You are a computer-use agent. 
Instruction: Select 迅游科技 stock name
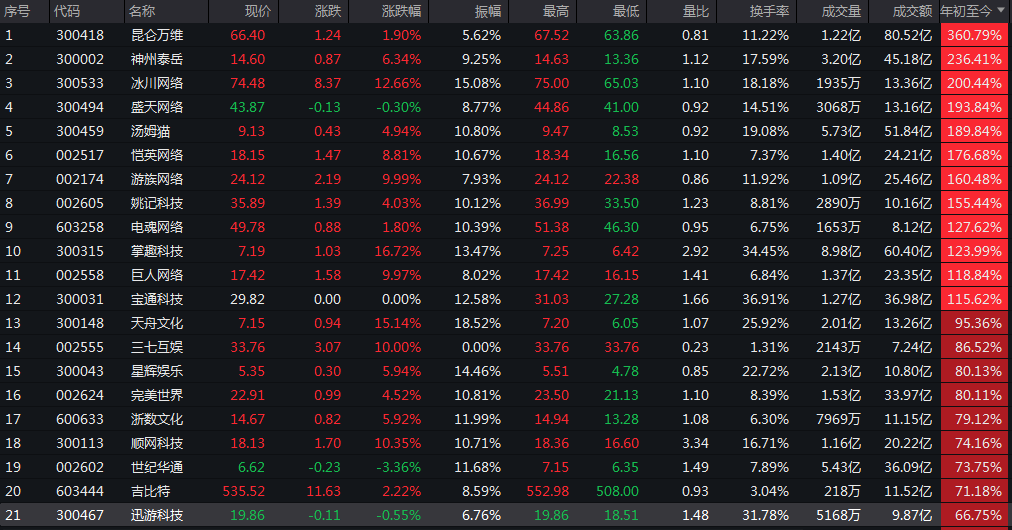[x=157, y=515]
